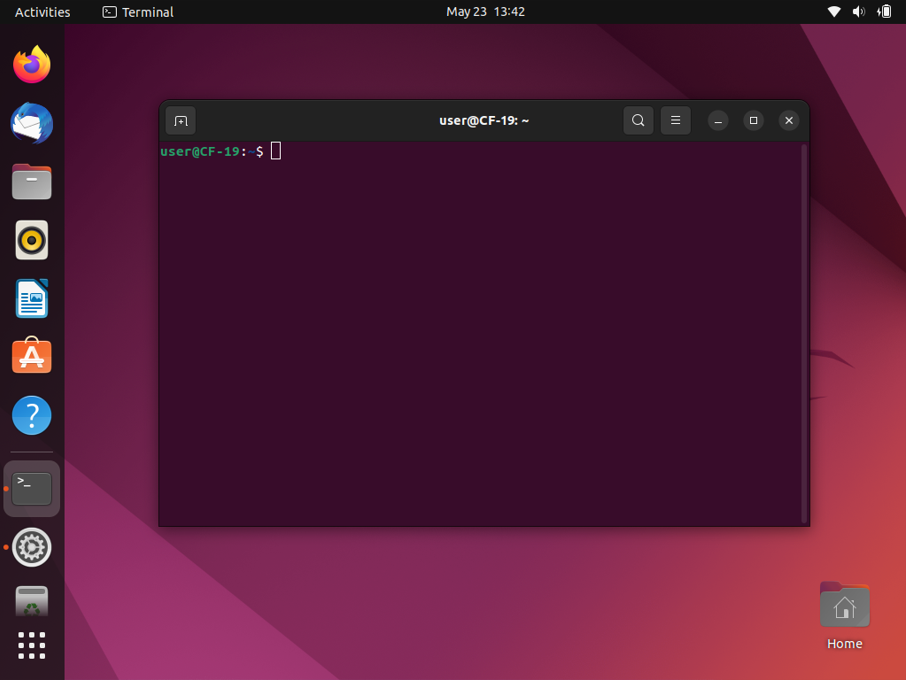Open the clock and calendar panel
Image resolution: width=906 pixels, height=680 pixels.
tap(485, 12)
